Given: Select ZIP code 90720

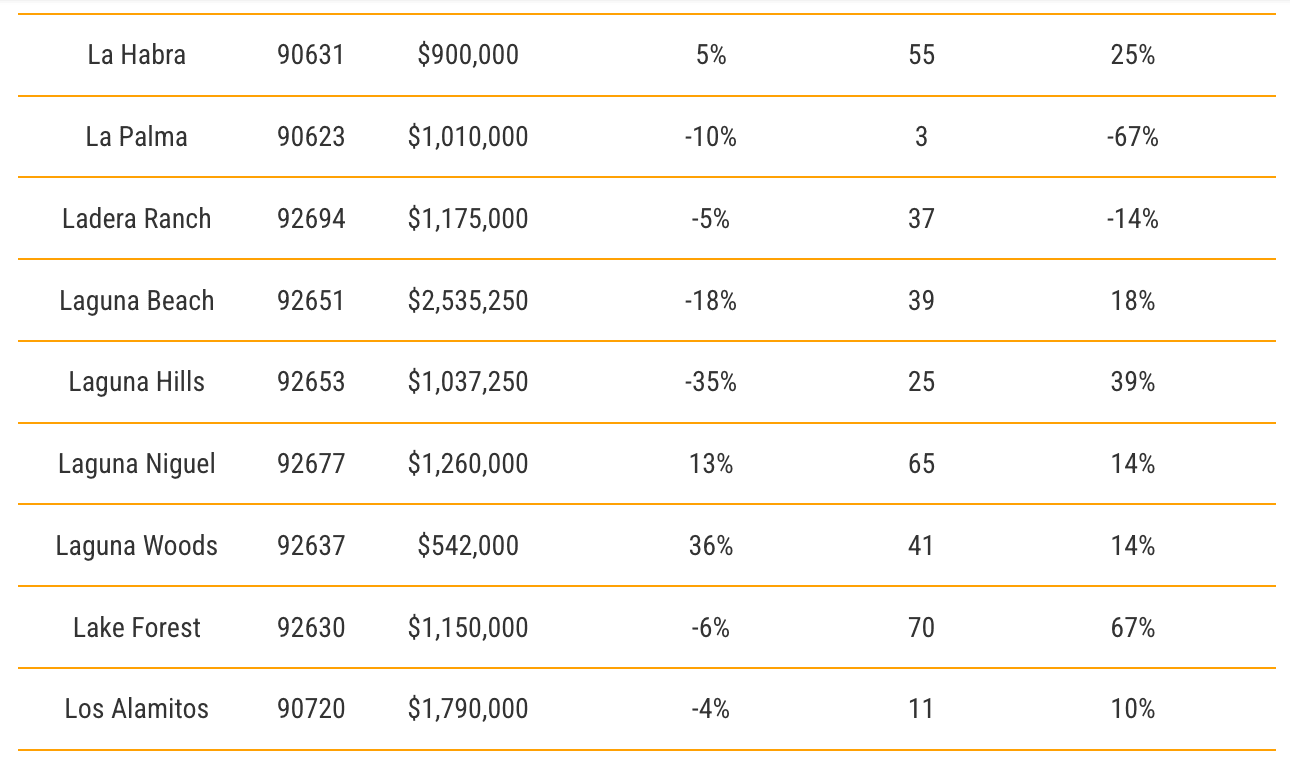Looking at the screenshot, I should [x=311, y=709].
